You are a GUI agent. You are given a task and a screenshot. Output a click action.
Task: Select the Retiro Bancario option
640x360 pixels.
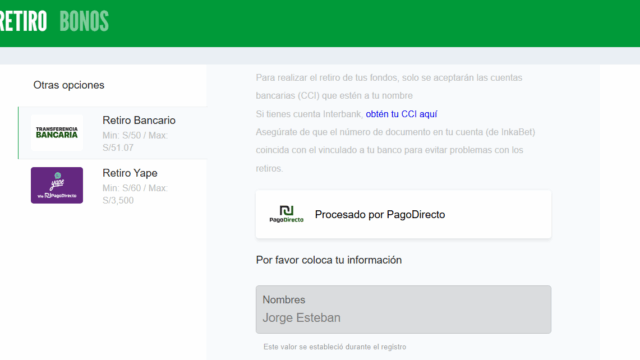pos(113,133)
